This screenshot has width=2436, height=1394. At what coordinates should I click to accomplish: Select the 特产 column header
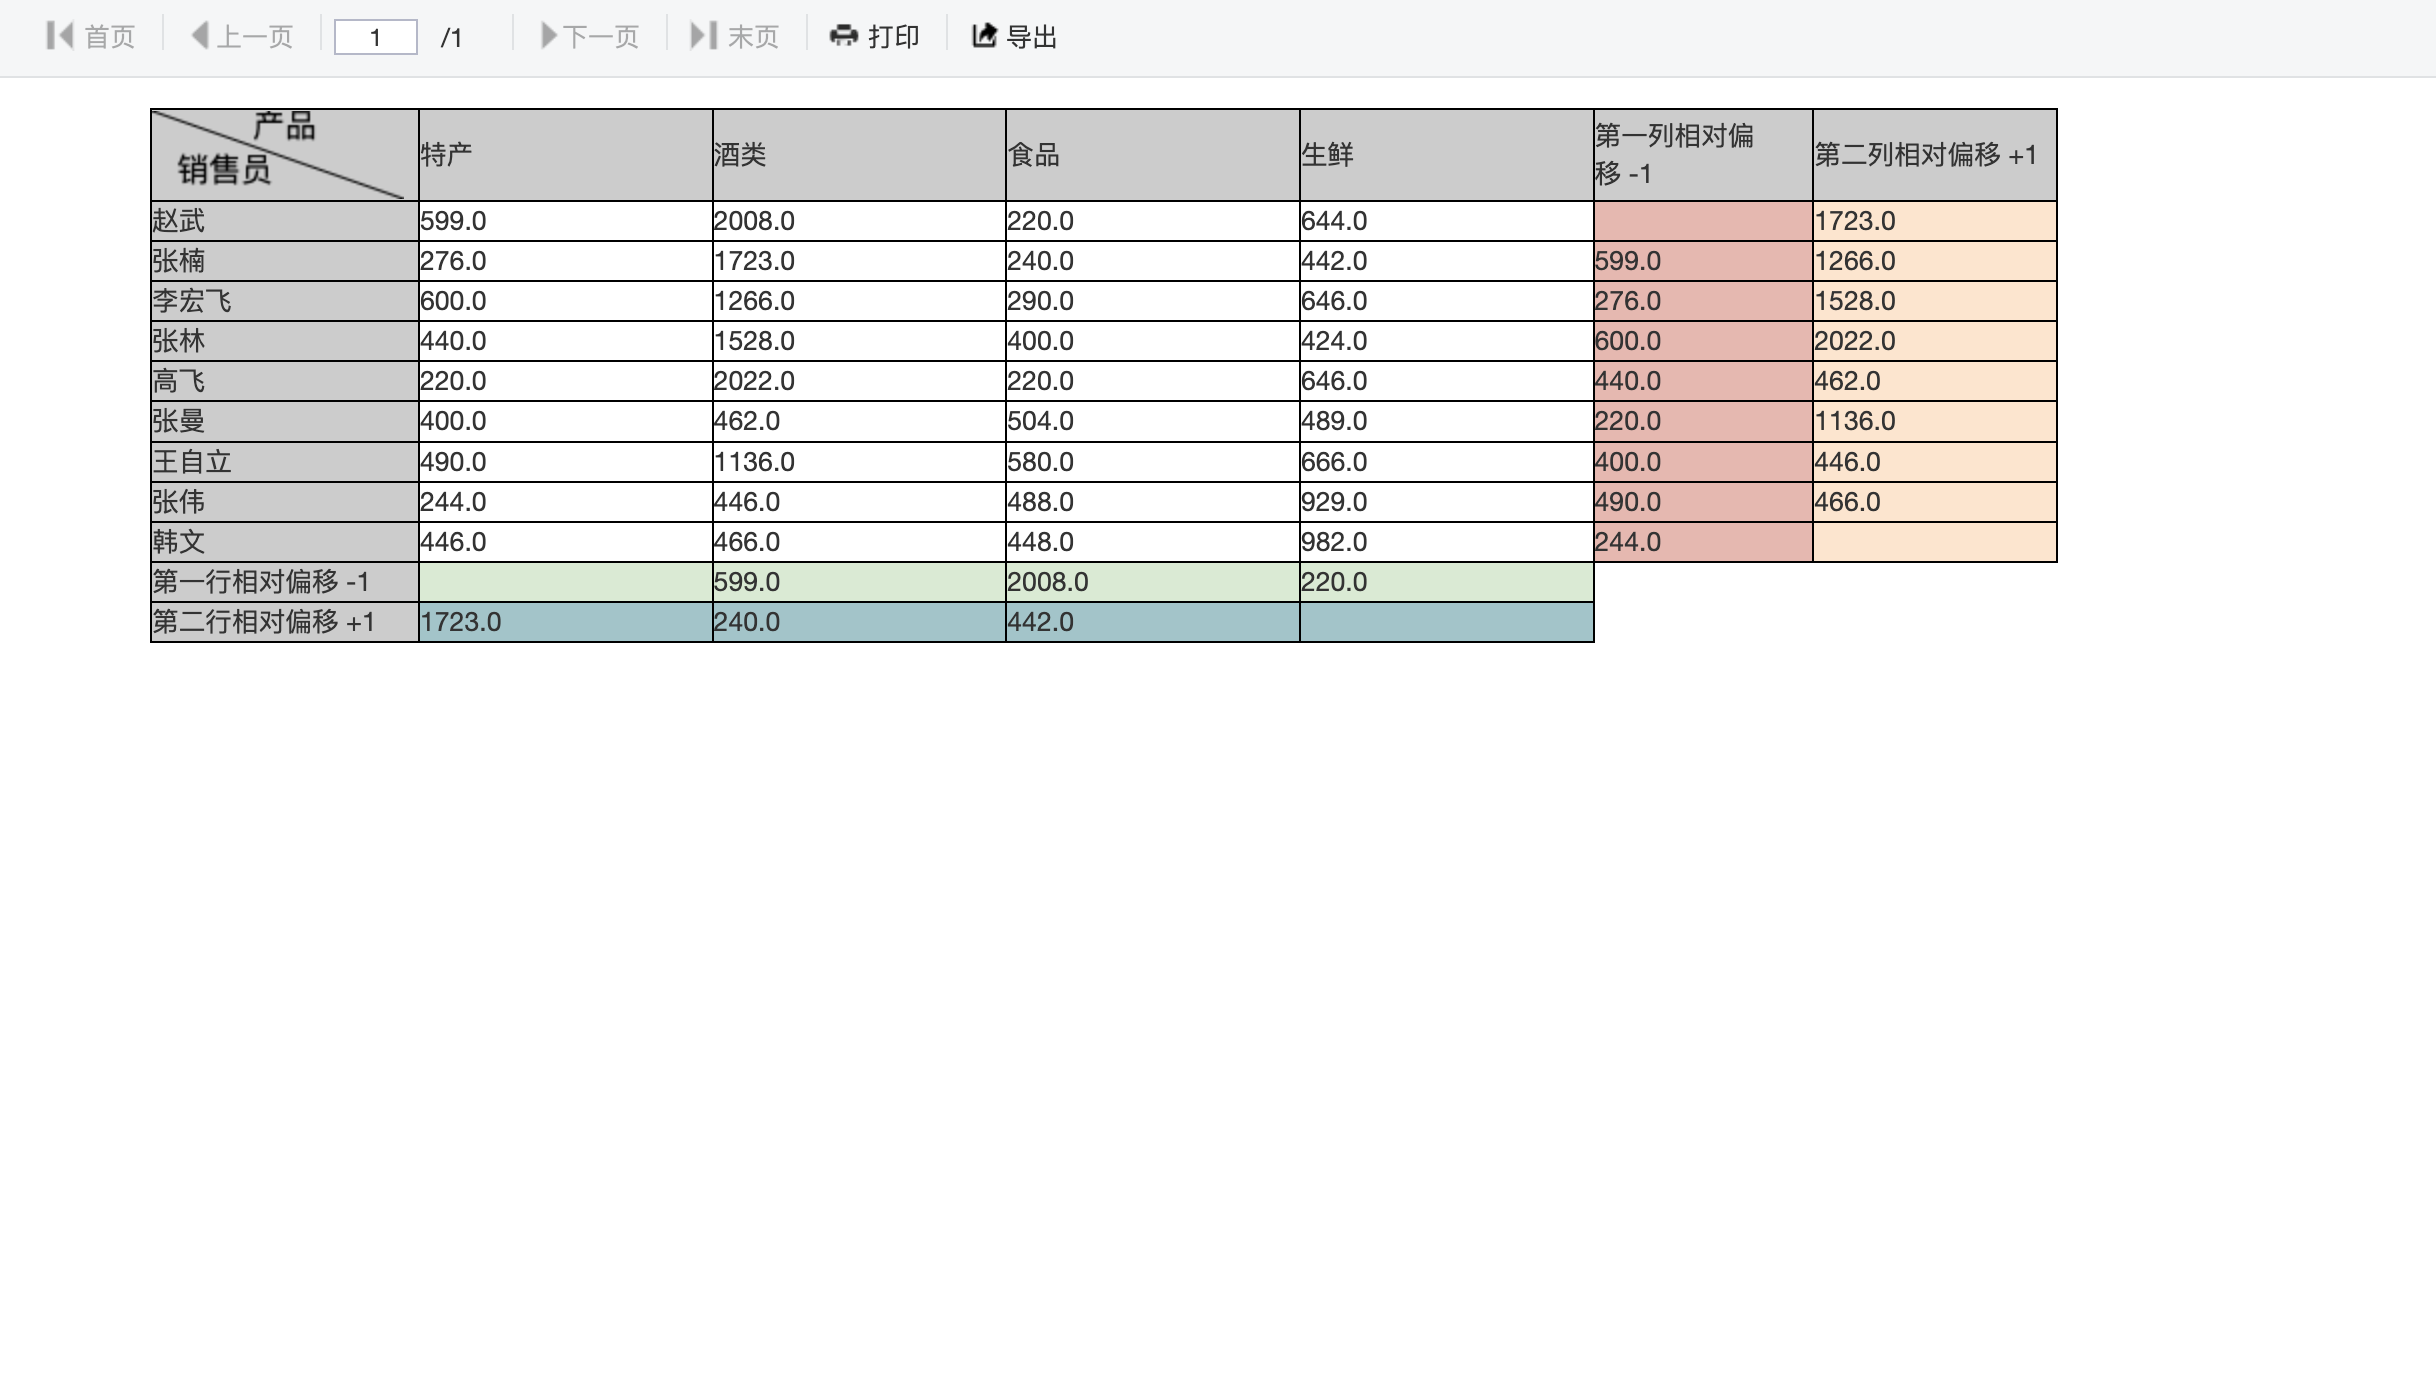(x=565, y=155)
